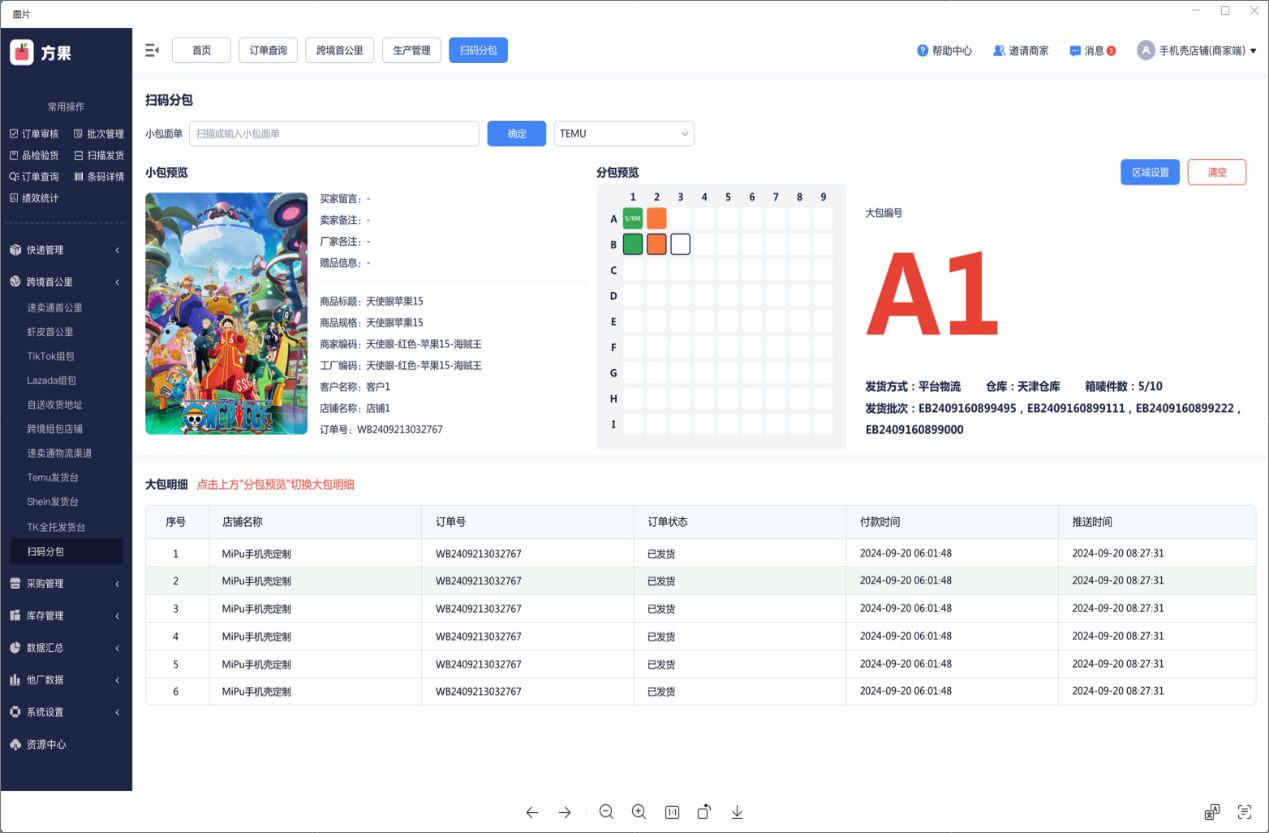Image resolution: width=1269 pixels, height=833 pixels.
Task: Zoom out the image viewer
Action: (606, 812)
